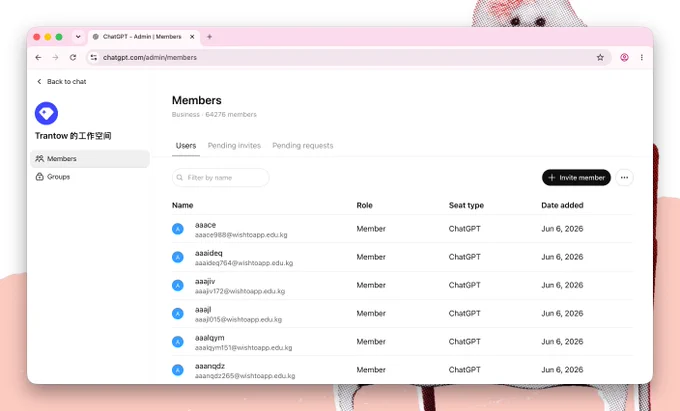Go back to the previous browser page

coord(38,57)
